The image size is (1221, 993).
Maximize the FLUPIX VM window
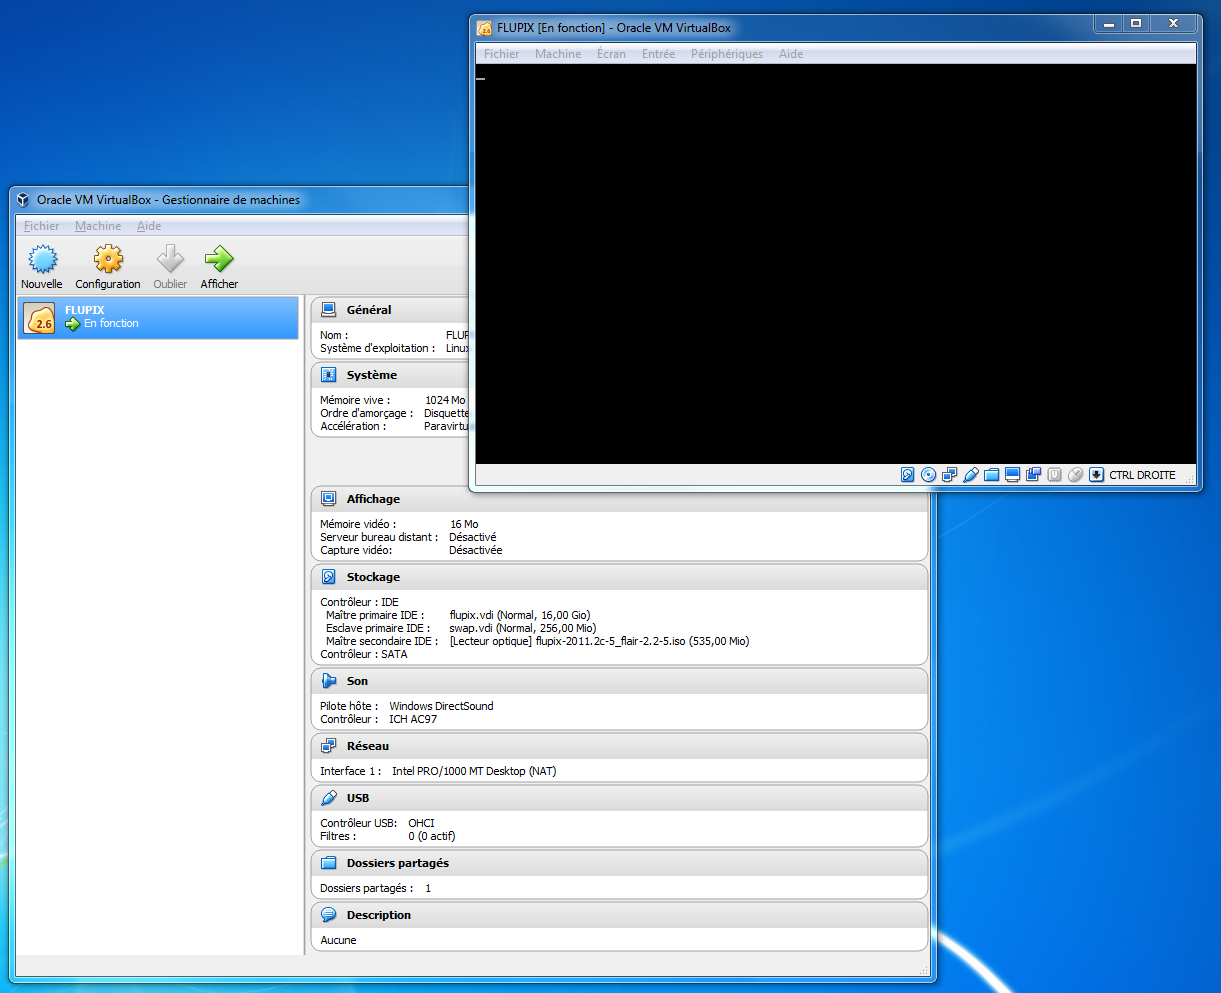tap(1136, 24)
